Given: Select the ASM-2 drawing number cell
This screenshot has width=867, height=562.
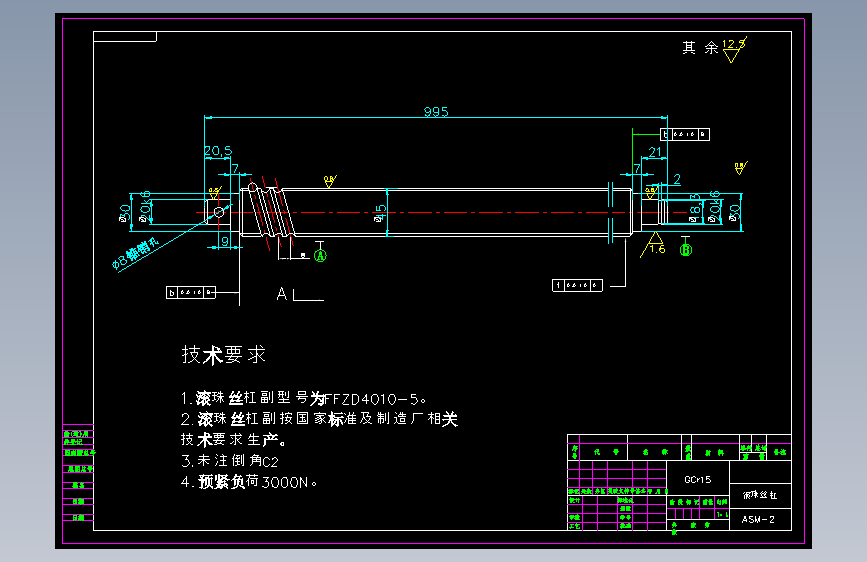Looking at the screenshot, I should pos(760,519).
